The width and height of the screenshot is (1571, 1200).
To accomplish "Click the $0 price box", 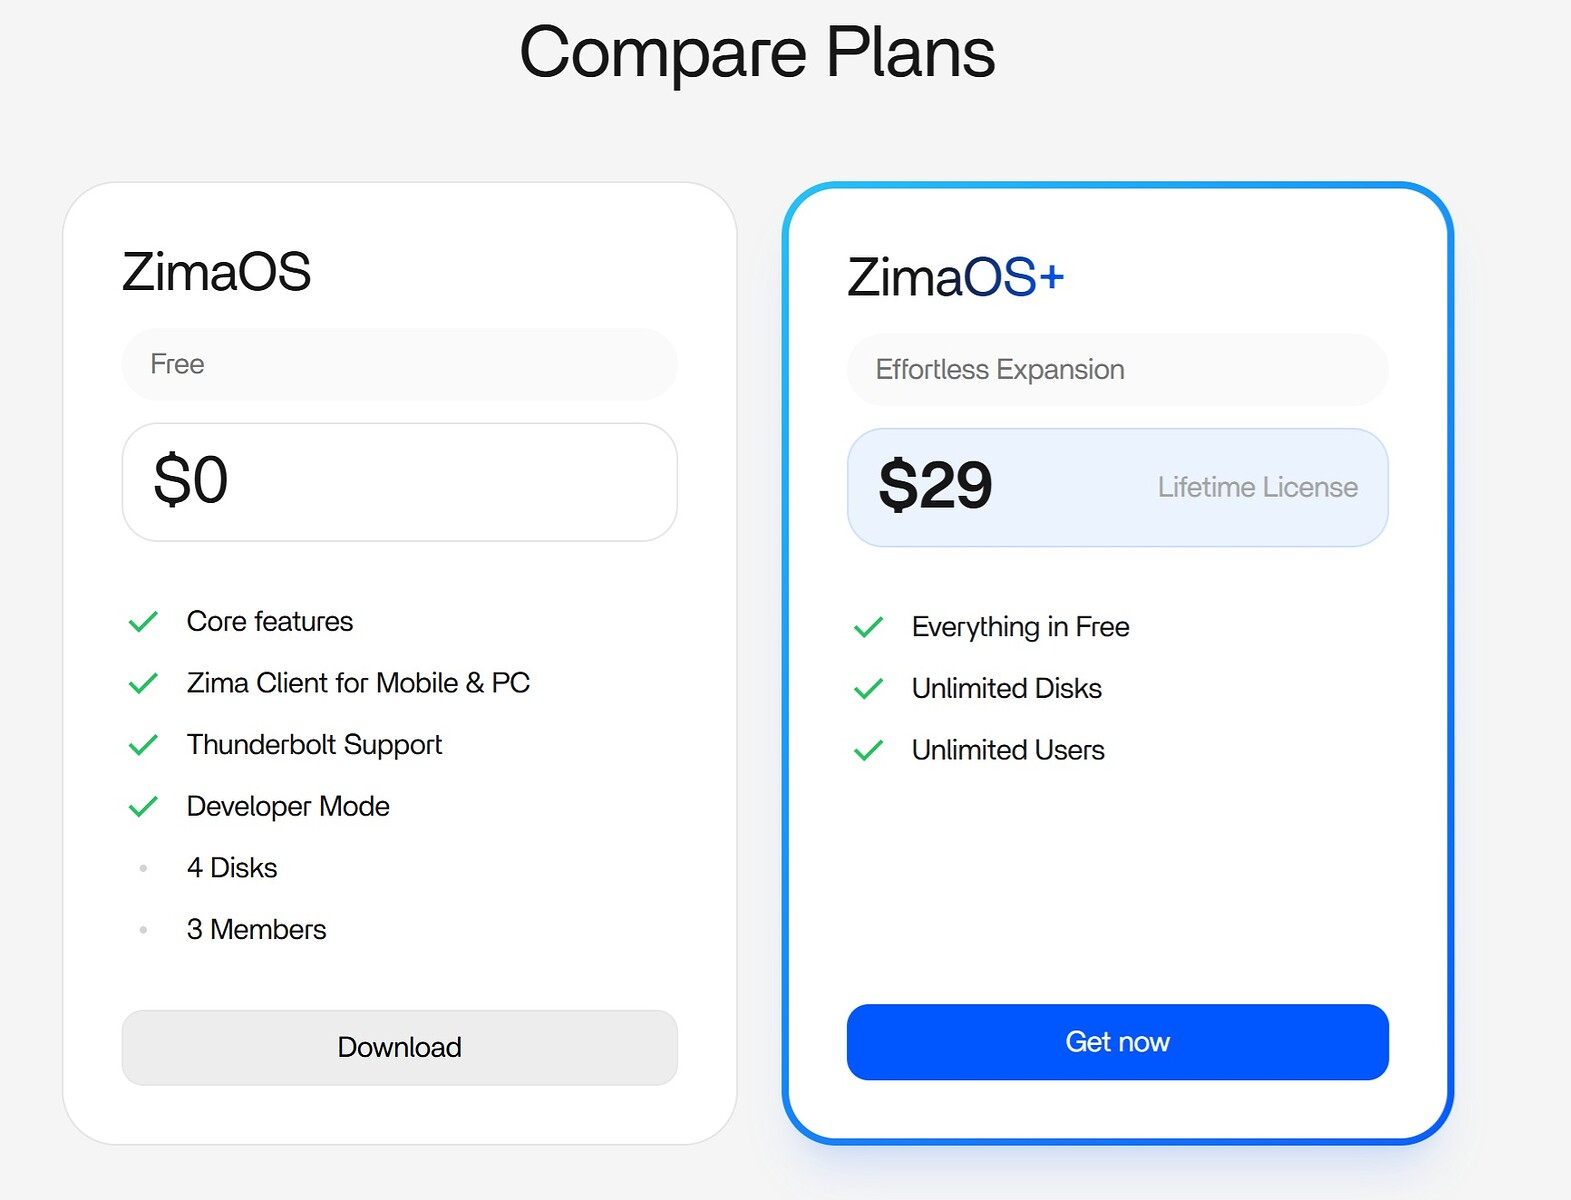I will 399,481.
